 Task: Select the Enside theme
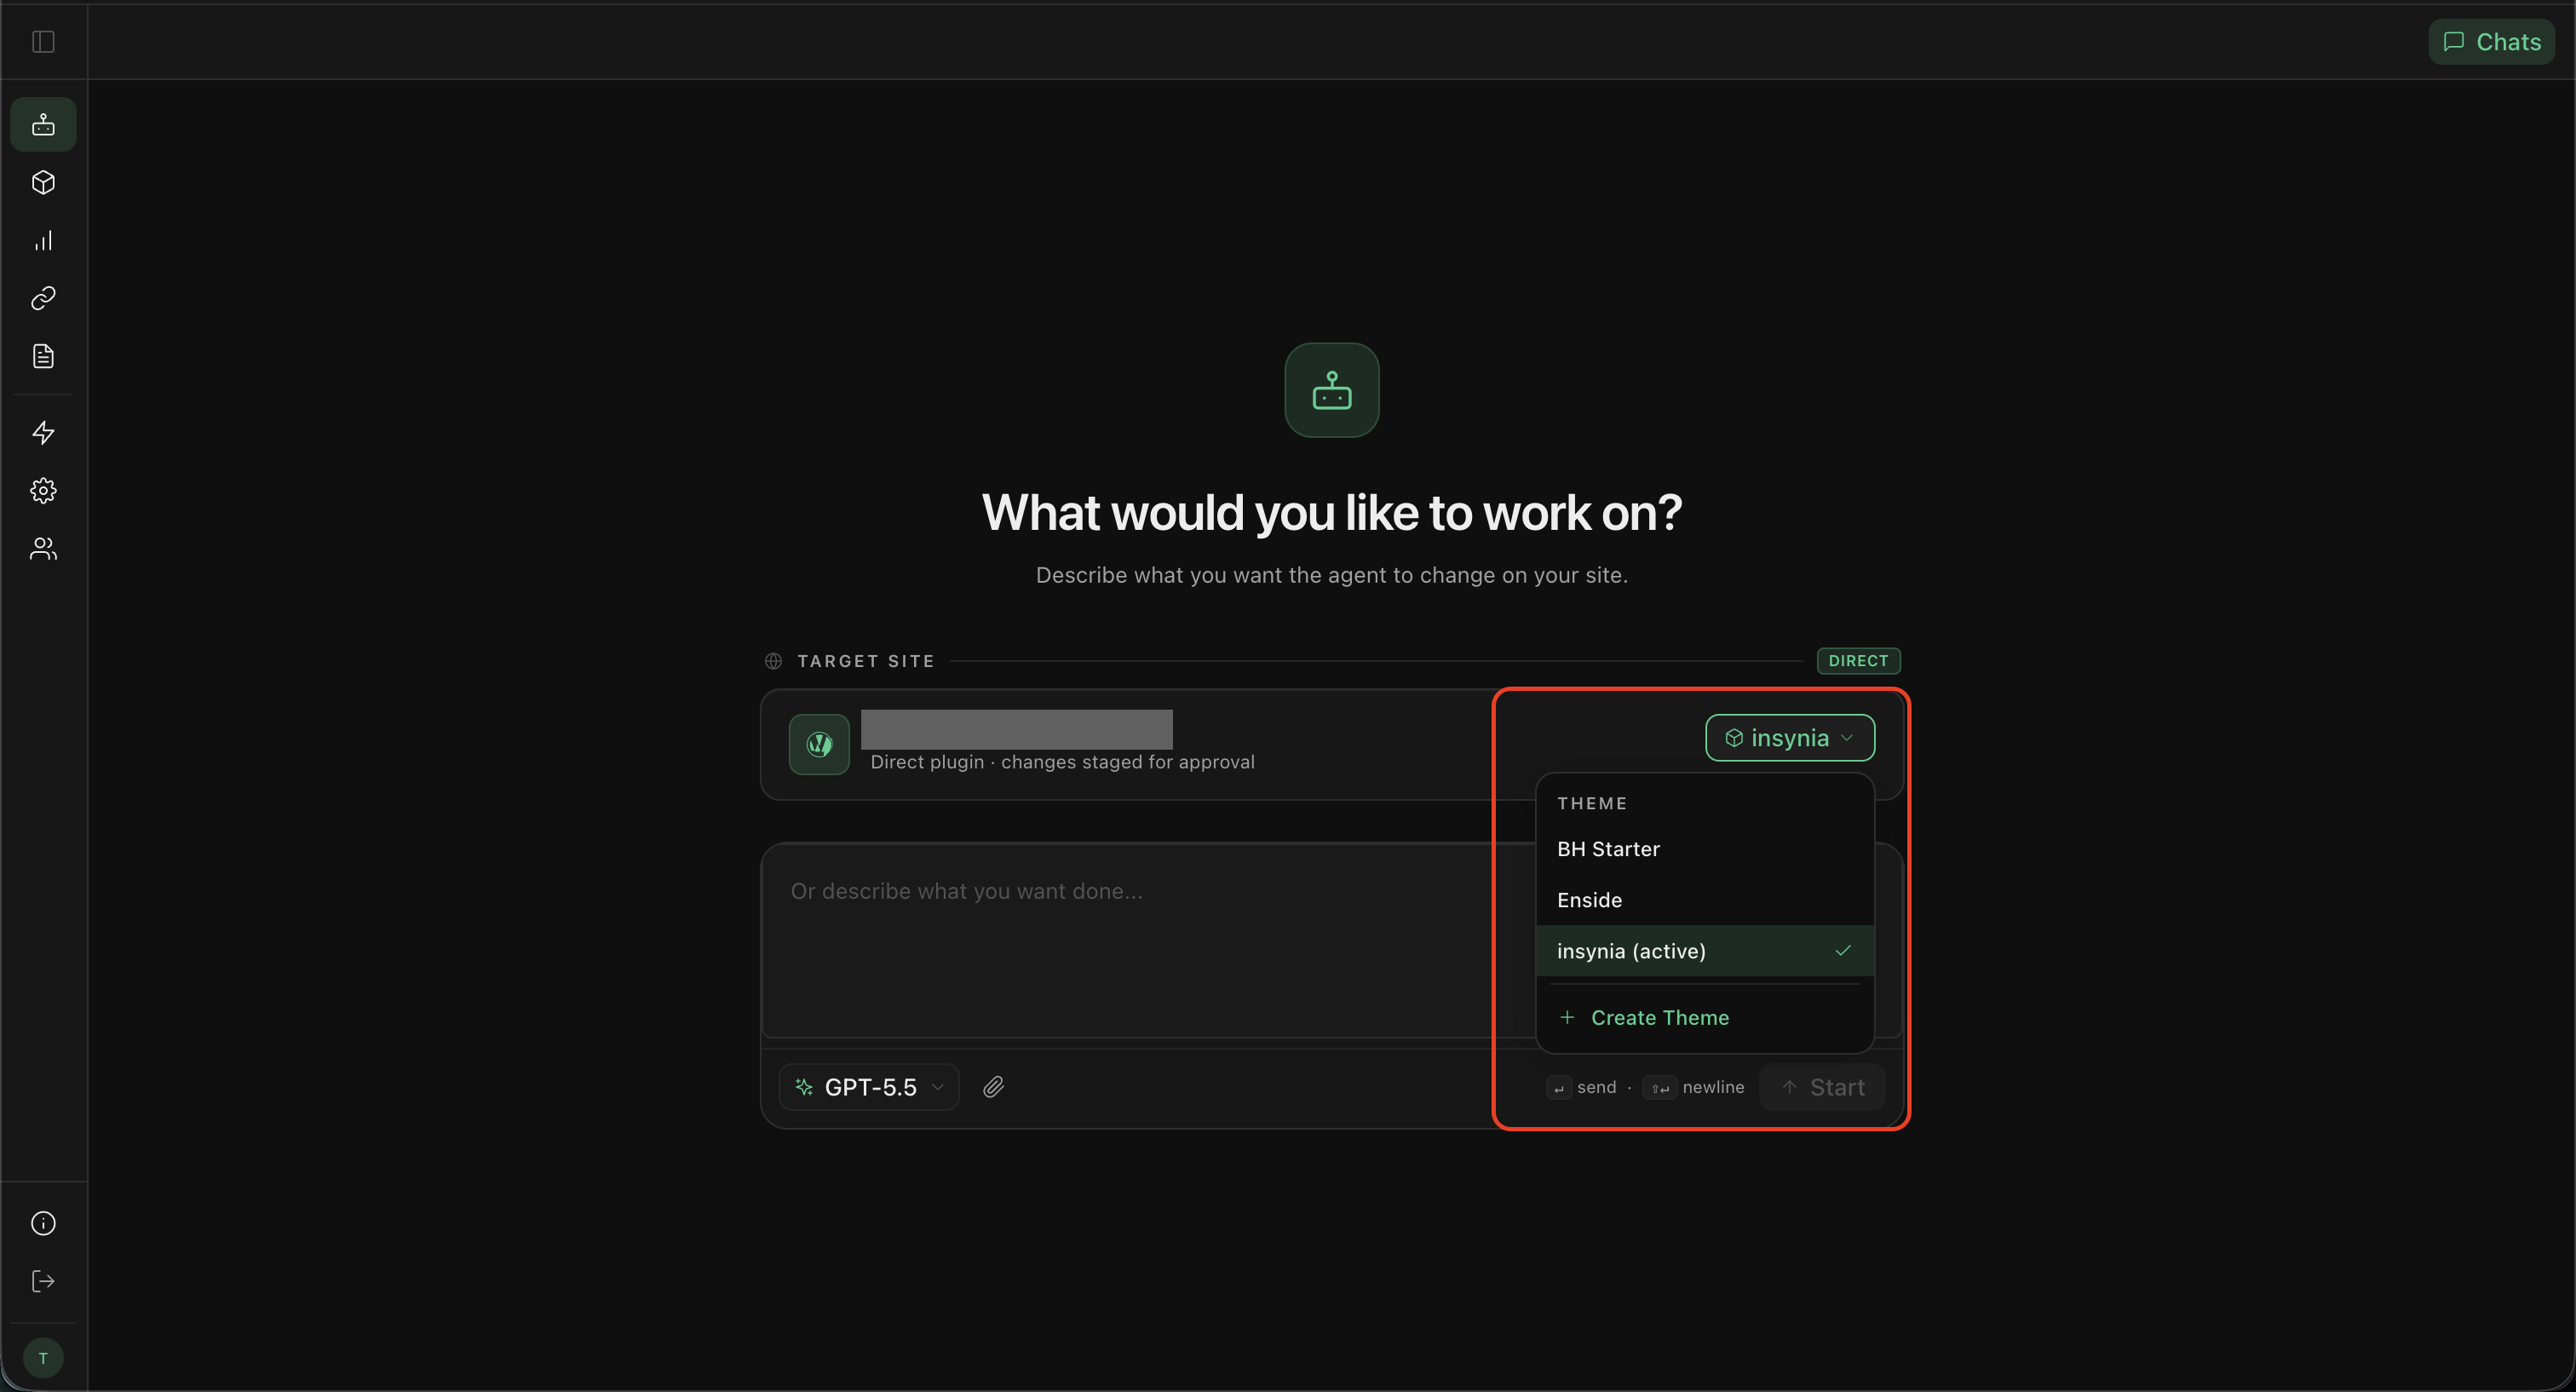1705,900
